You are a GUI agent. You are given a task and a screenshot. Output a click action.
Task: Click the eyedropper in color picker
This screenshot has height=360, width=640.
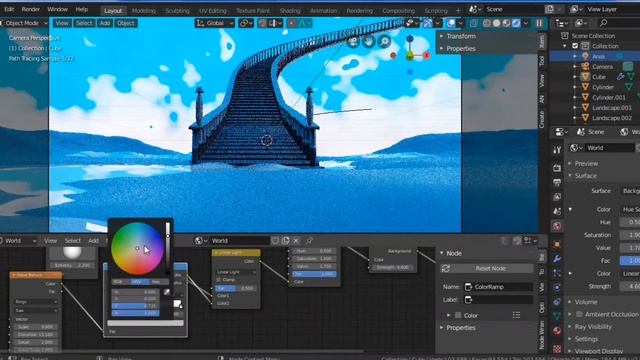tap(167, 292)
